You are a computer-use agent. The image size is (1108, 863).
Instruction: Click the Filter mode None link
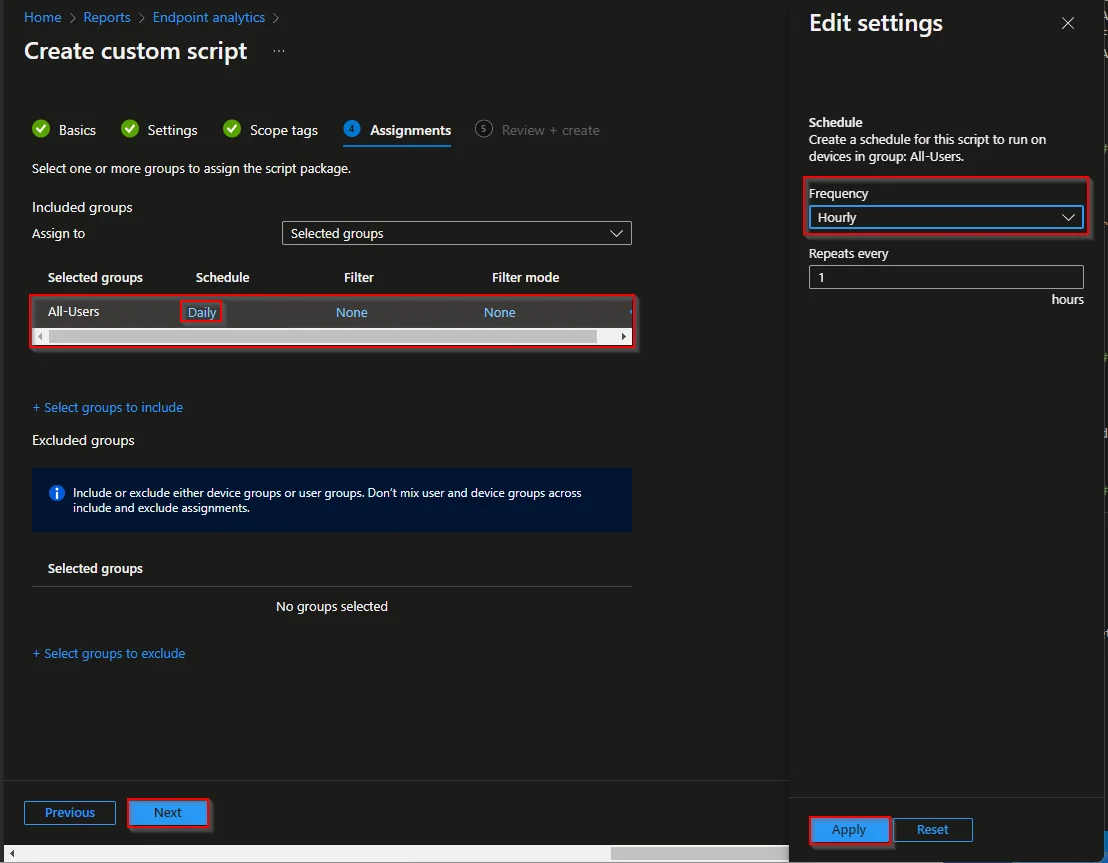(x=500, y=312)
